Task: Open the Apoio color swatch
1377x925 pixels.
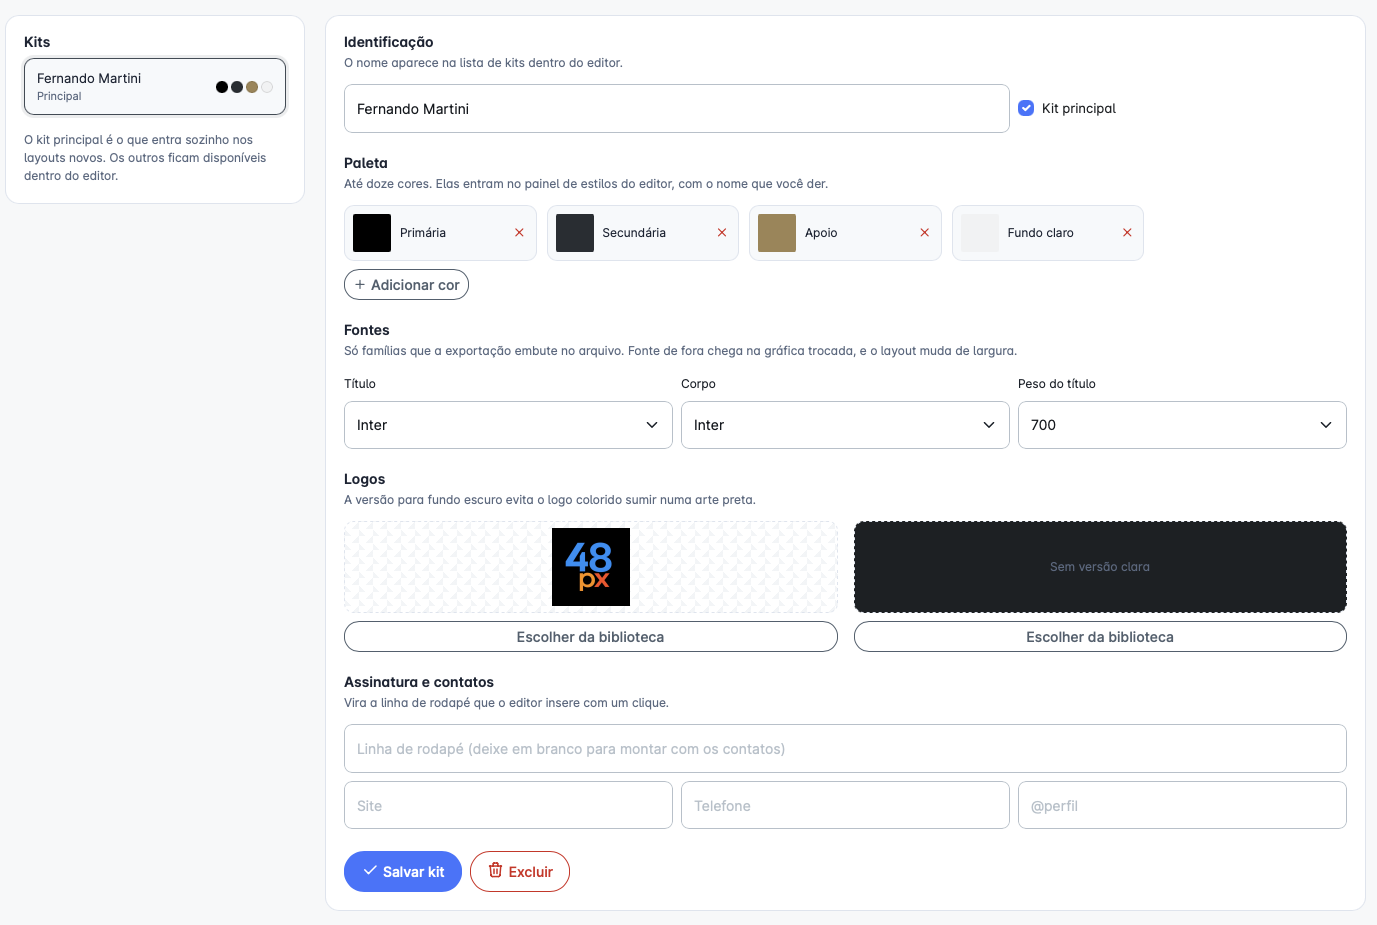Action: tap(777, 233)
